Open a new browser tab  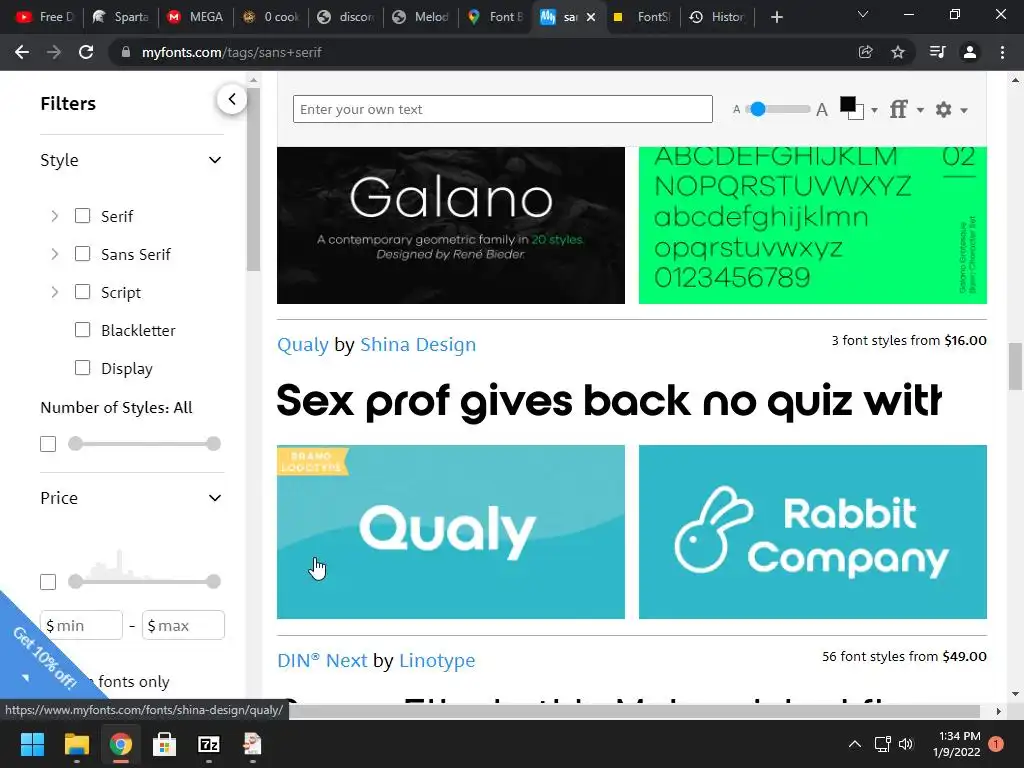(776, 17)
